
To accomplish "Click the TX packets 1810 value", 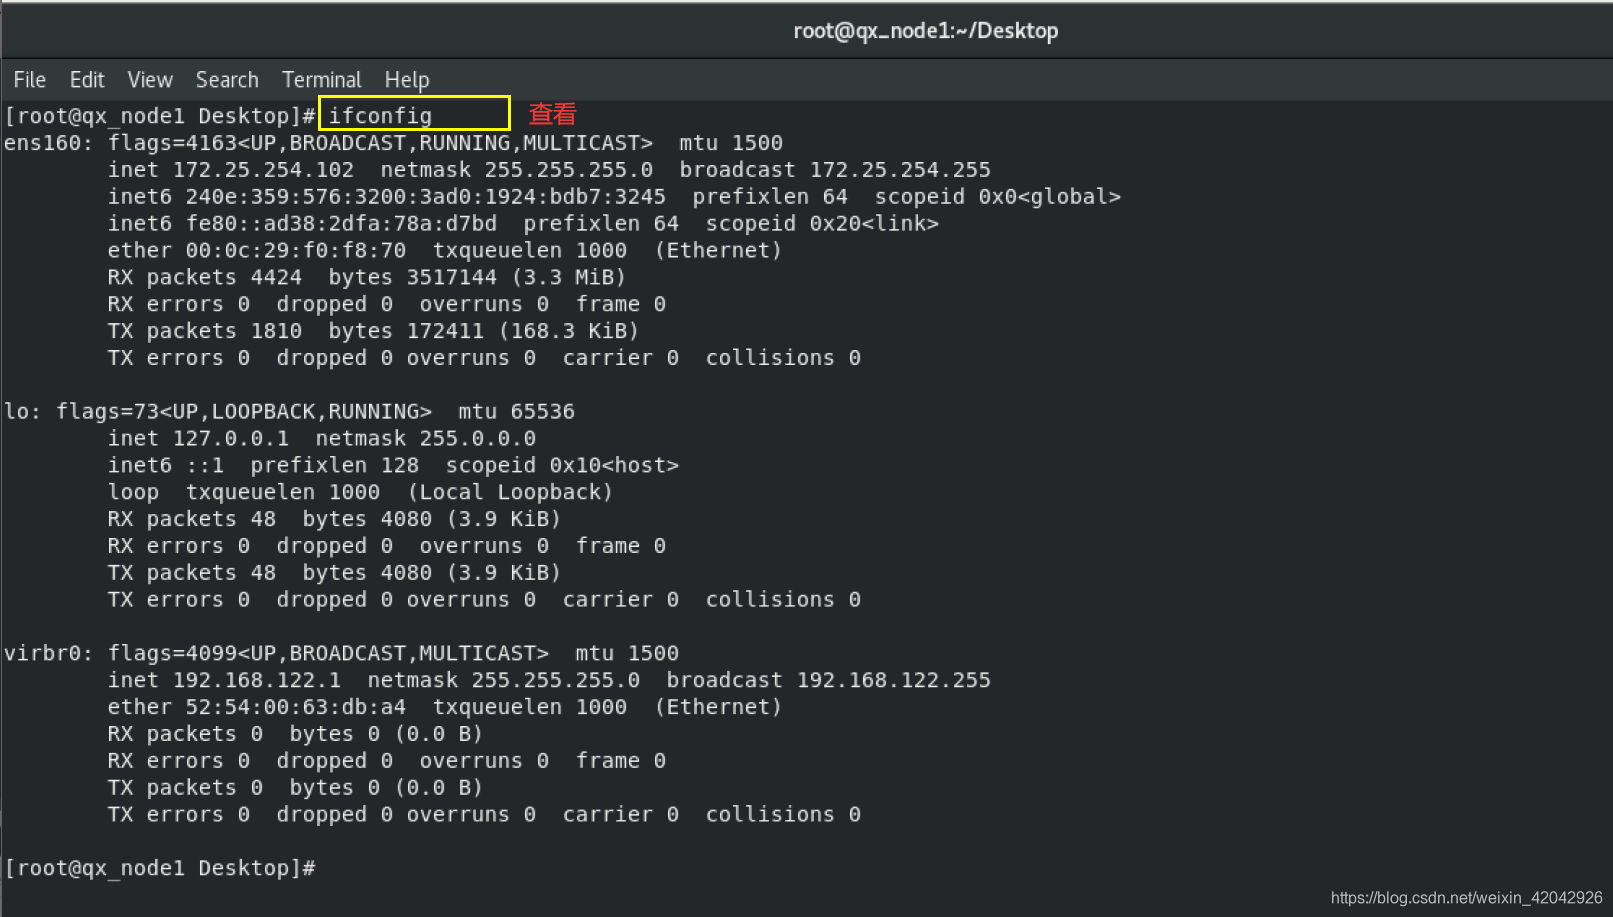I will point(276,332).
